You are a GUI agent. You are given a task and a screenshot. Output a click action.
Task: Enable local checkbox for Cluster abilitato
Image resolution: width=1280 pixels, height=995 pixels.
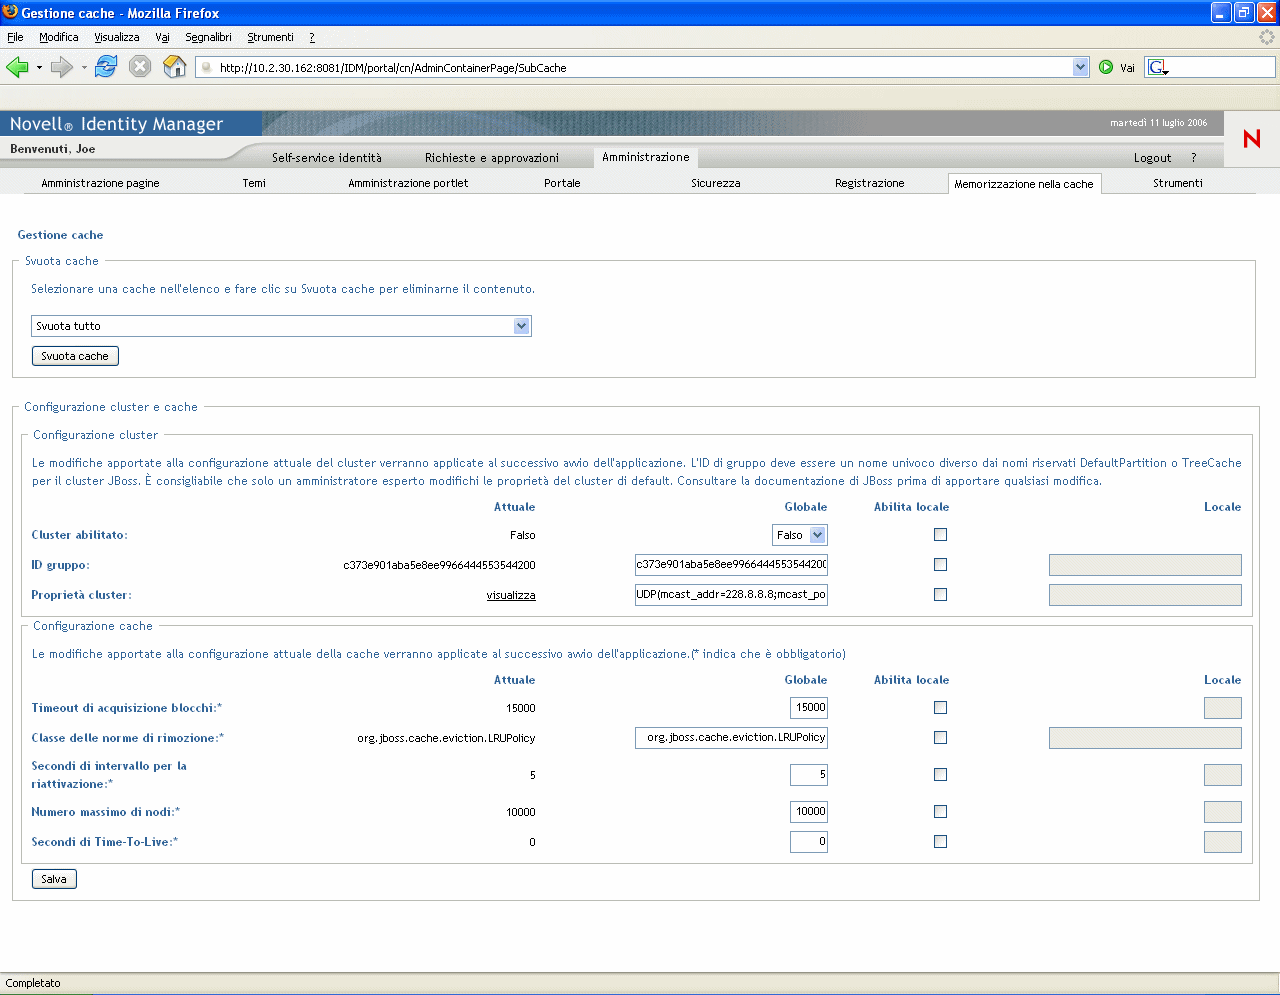[x=940, y=535]
